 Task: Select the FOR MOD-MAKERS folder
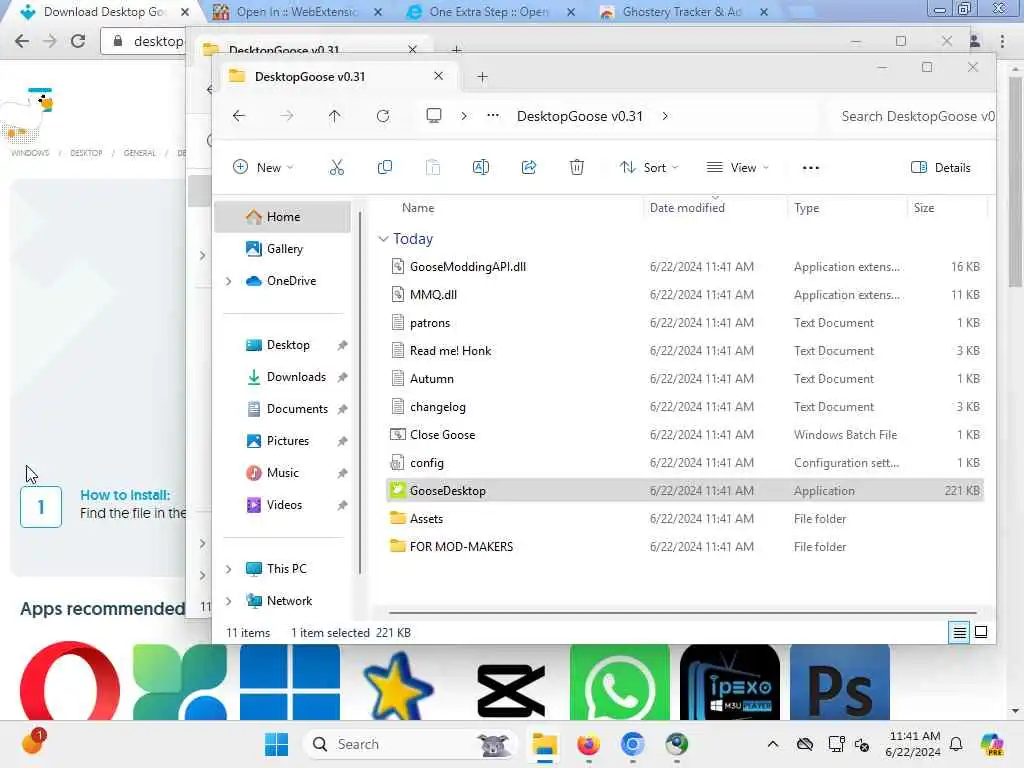(x=684, y=547)
